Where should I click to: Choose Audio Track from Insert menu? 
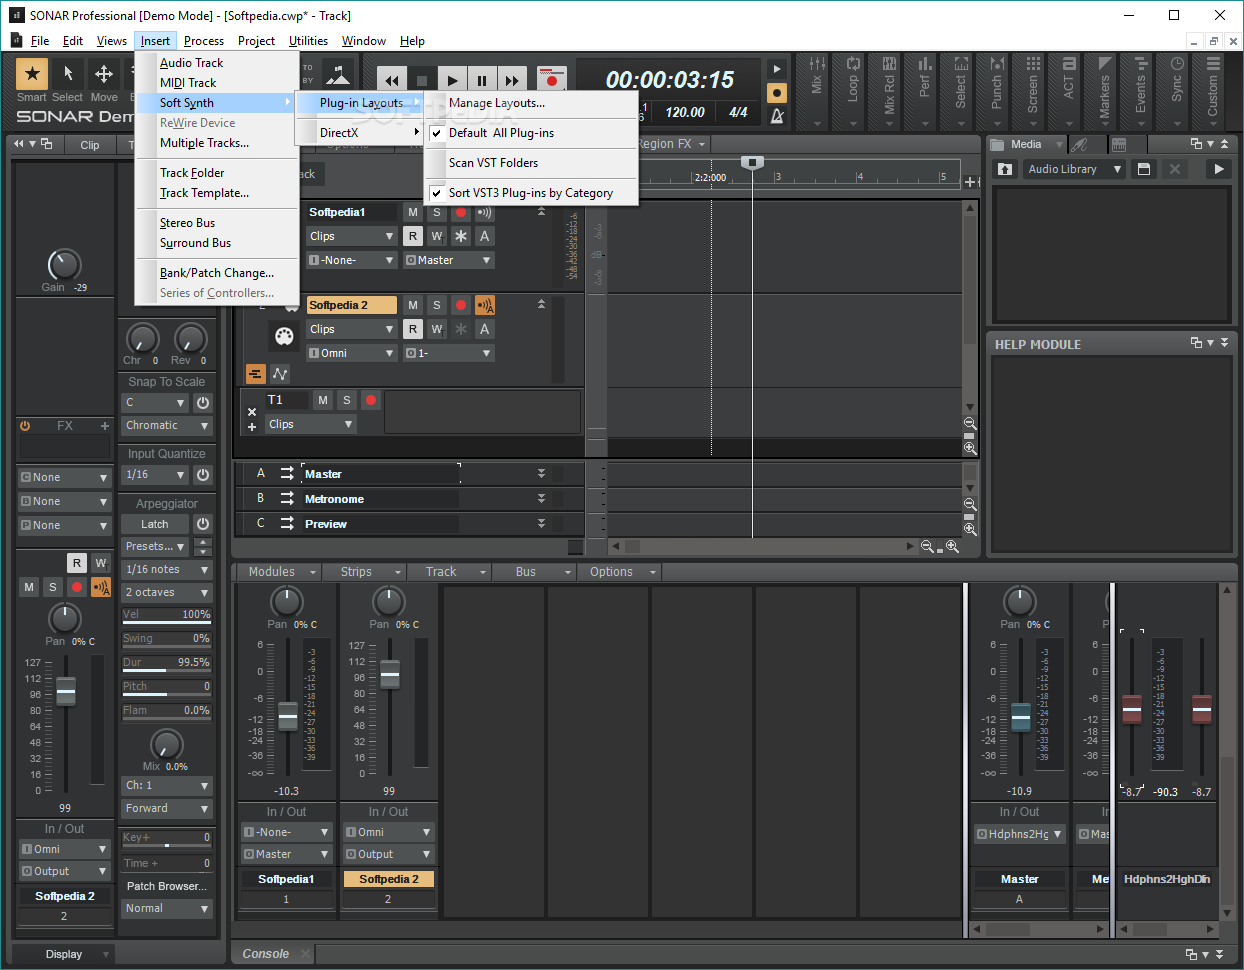191,63
